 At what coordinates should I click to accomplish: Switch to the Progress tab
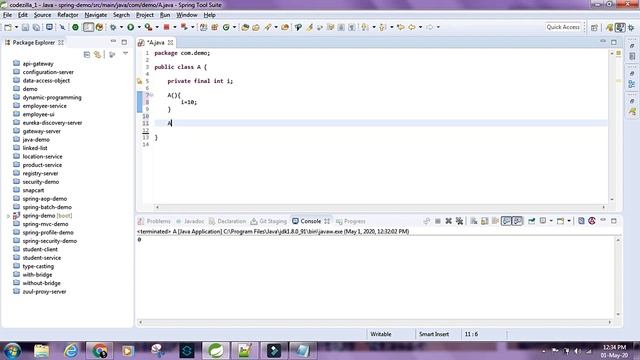351,221
